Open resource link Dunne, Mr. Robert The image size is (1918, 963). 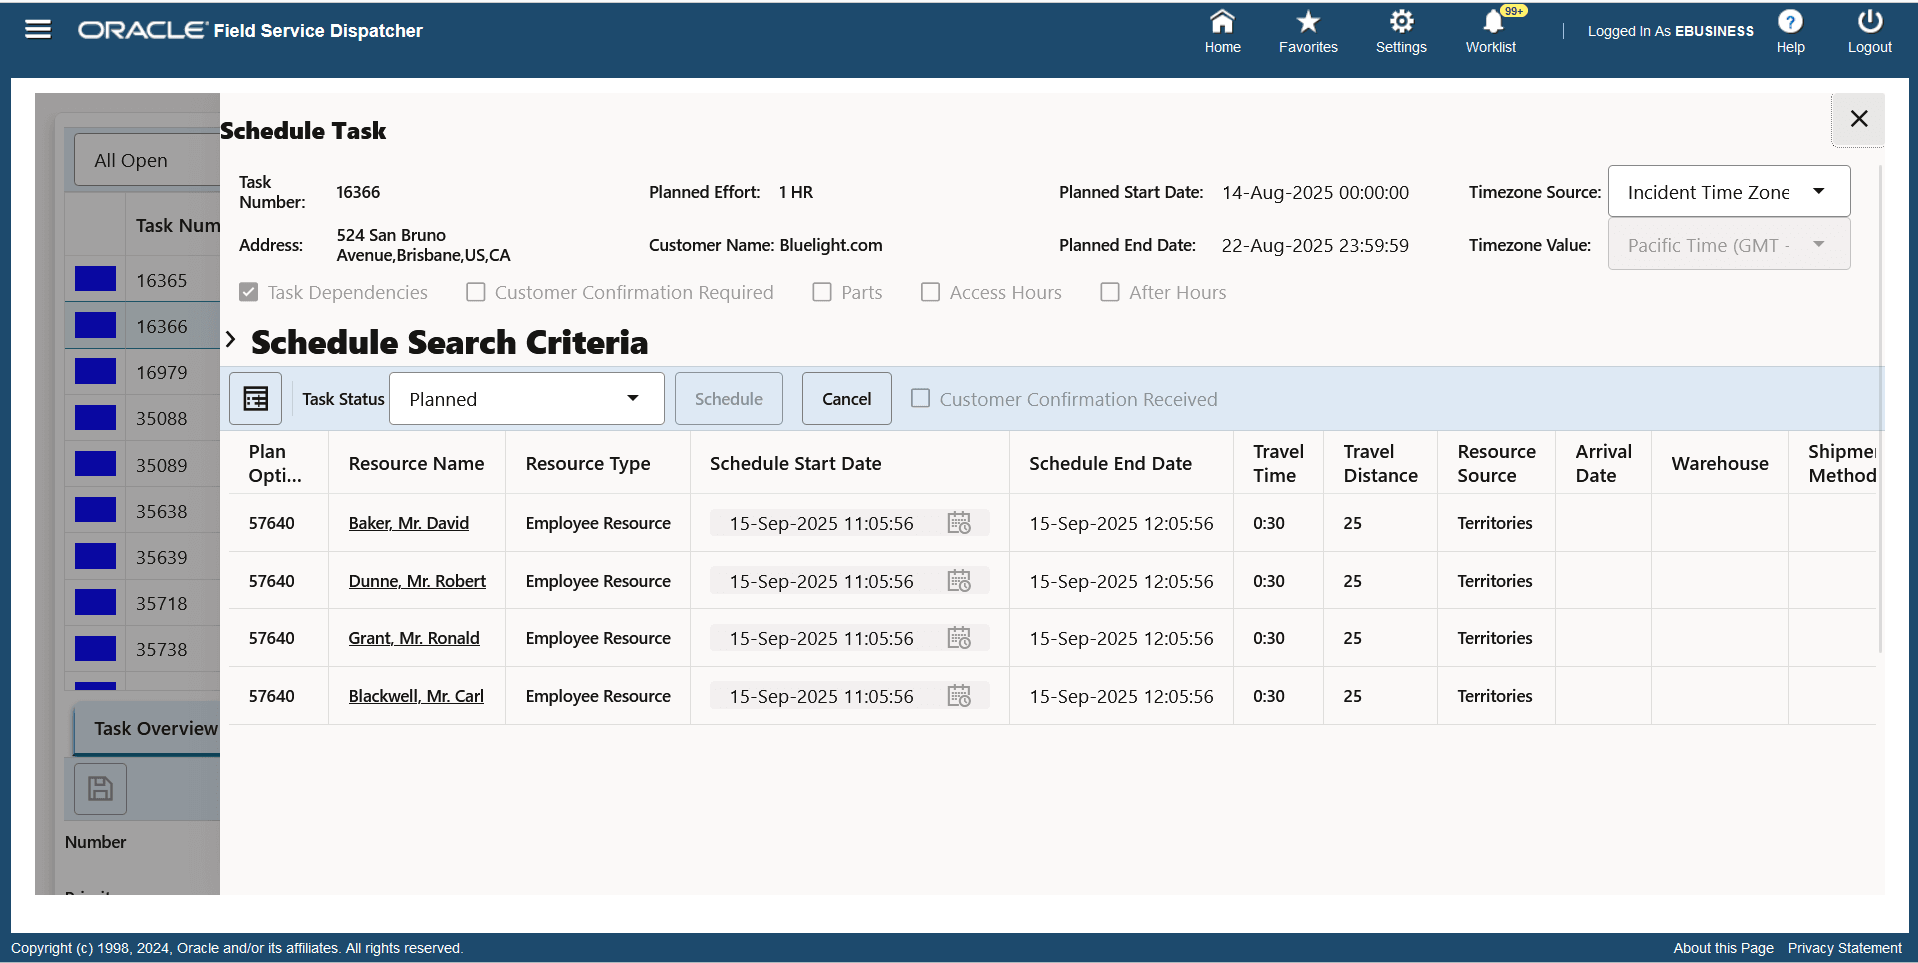[x=417, y=581]
